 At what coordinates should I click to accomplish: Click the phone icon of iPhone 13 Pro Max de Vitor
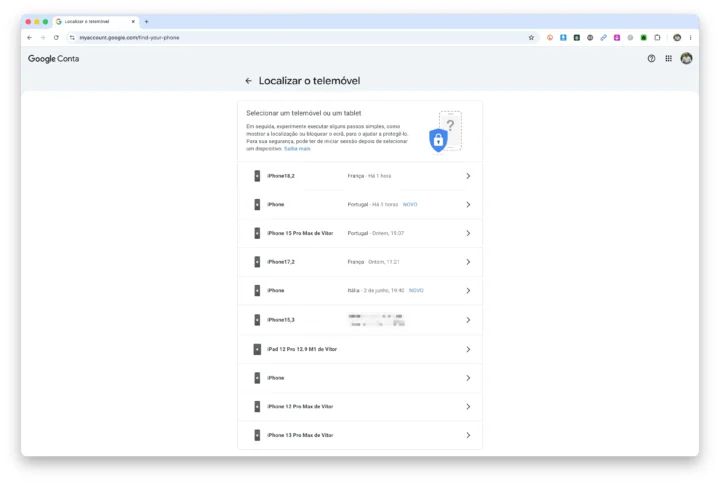pyautogui.click(x=257, y=435)
